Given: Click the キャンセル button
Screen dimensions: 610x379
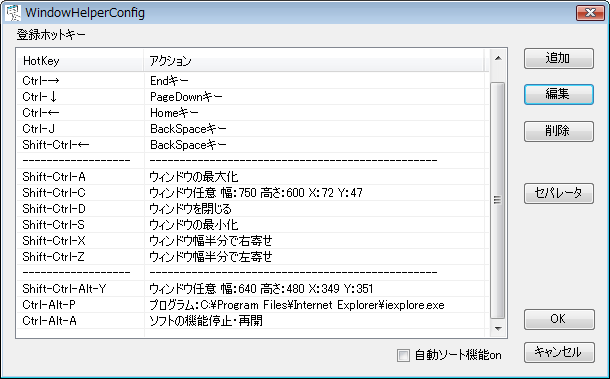Looking at the screenshot, I should tap(559, 353).
